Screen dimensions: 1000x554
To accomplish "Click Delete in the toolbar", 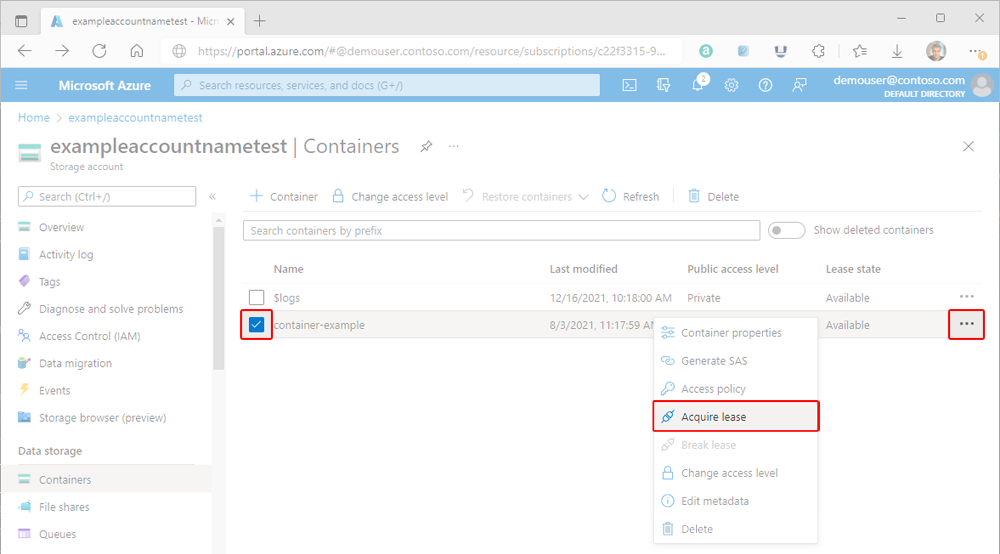I will pyautogui.click(x=714, y=196).
